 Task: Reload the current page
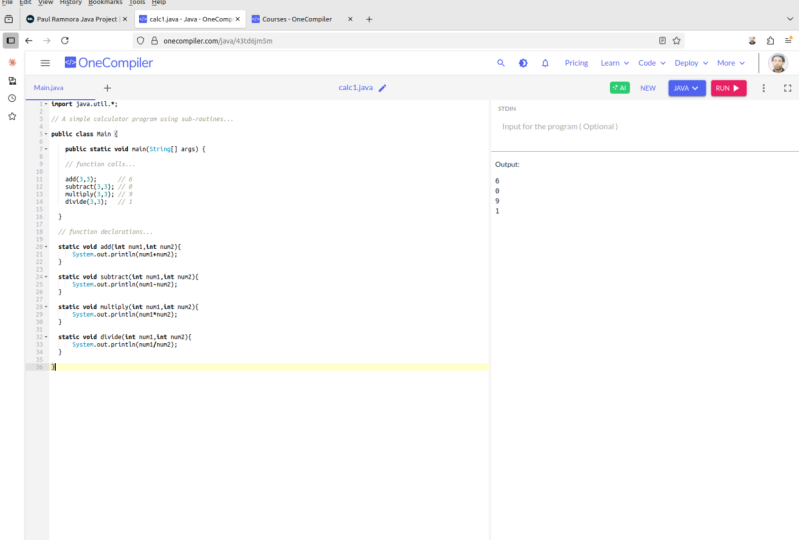pos(65,41)
